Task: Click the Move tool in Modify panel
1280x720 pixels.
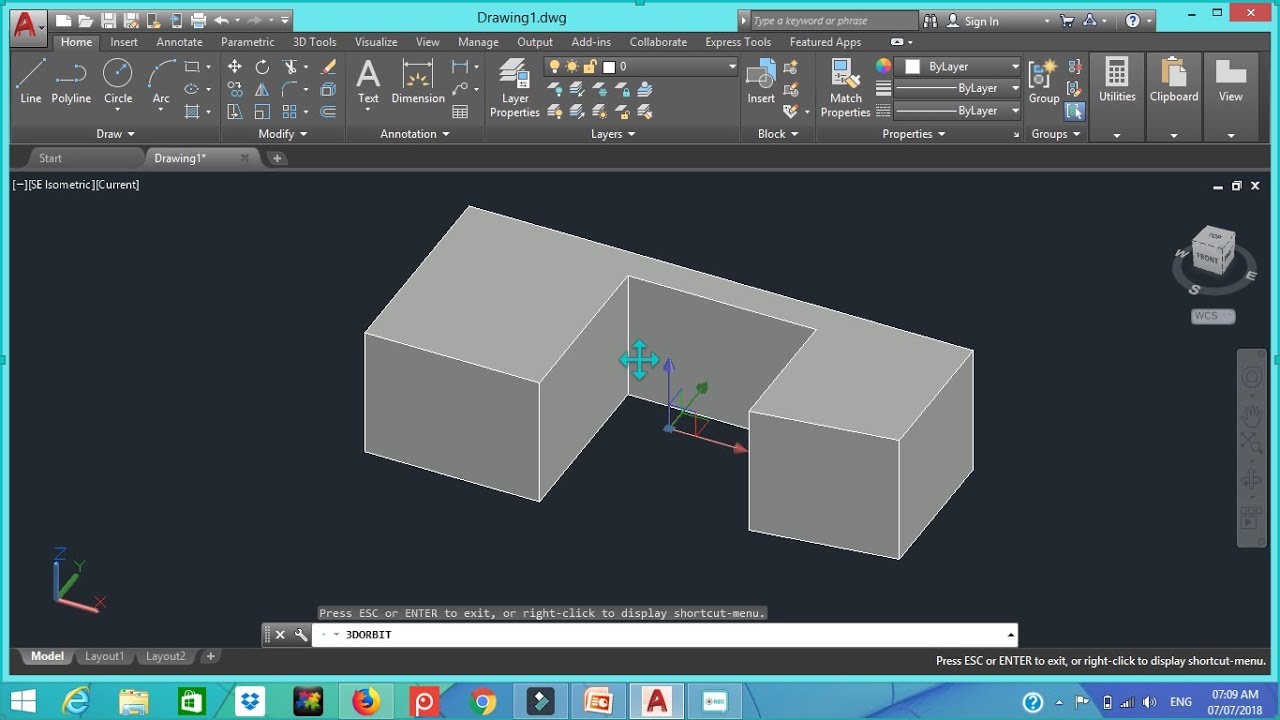Action: (234, 67)
